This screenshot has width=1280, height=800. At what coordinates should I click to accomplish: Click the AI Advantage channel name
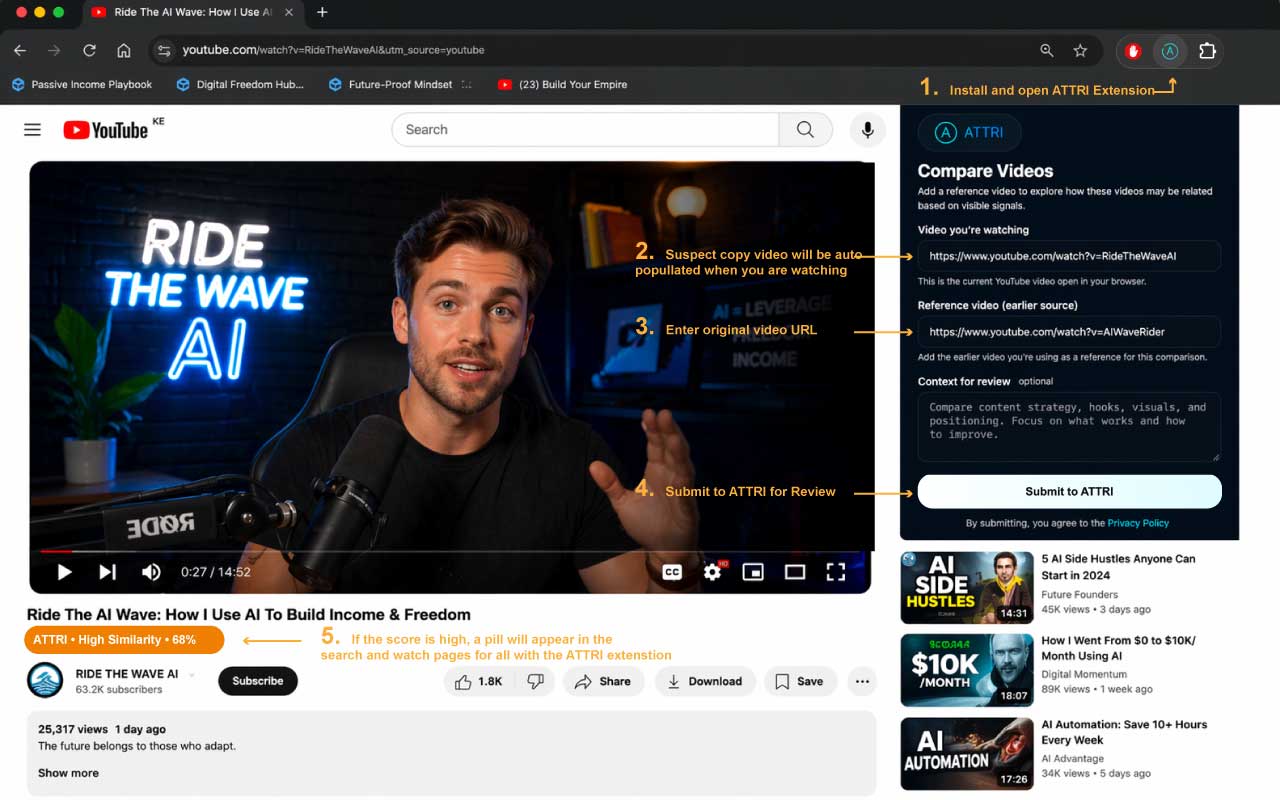(x=1075, y=759)
